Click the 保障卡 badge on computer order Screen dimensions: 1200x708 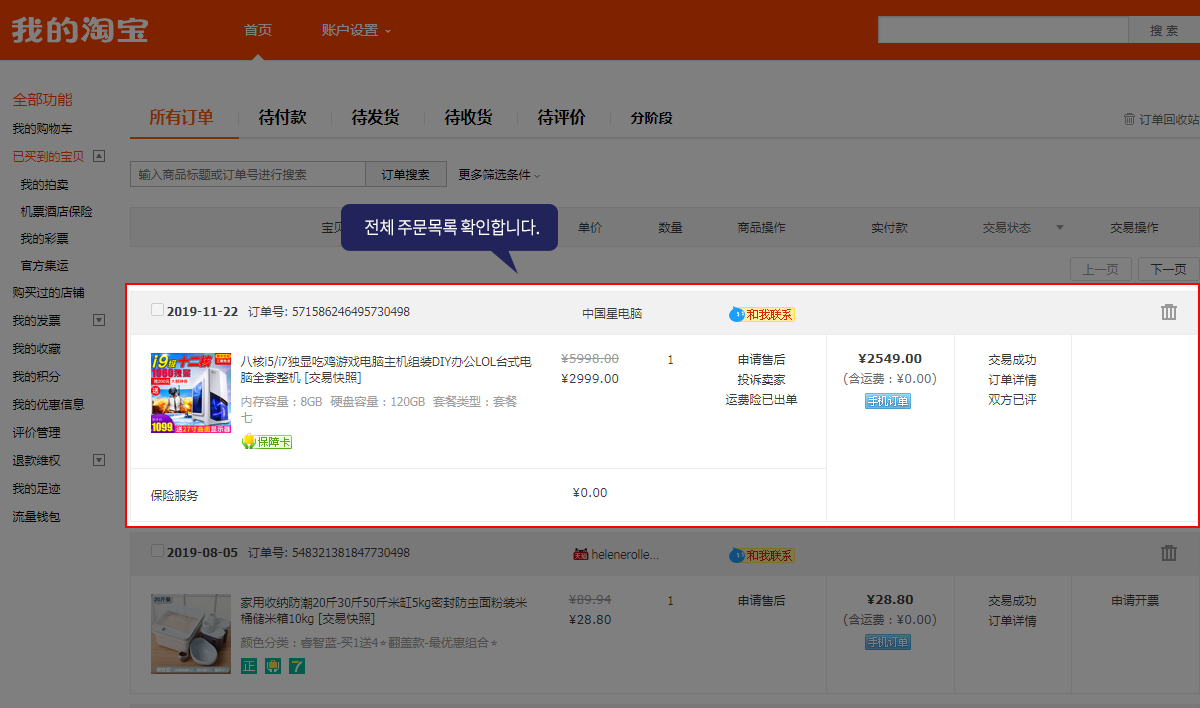[267, 442]
